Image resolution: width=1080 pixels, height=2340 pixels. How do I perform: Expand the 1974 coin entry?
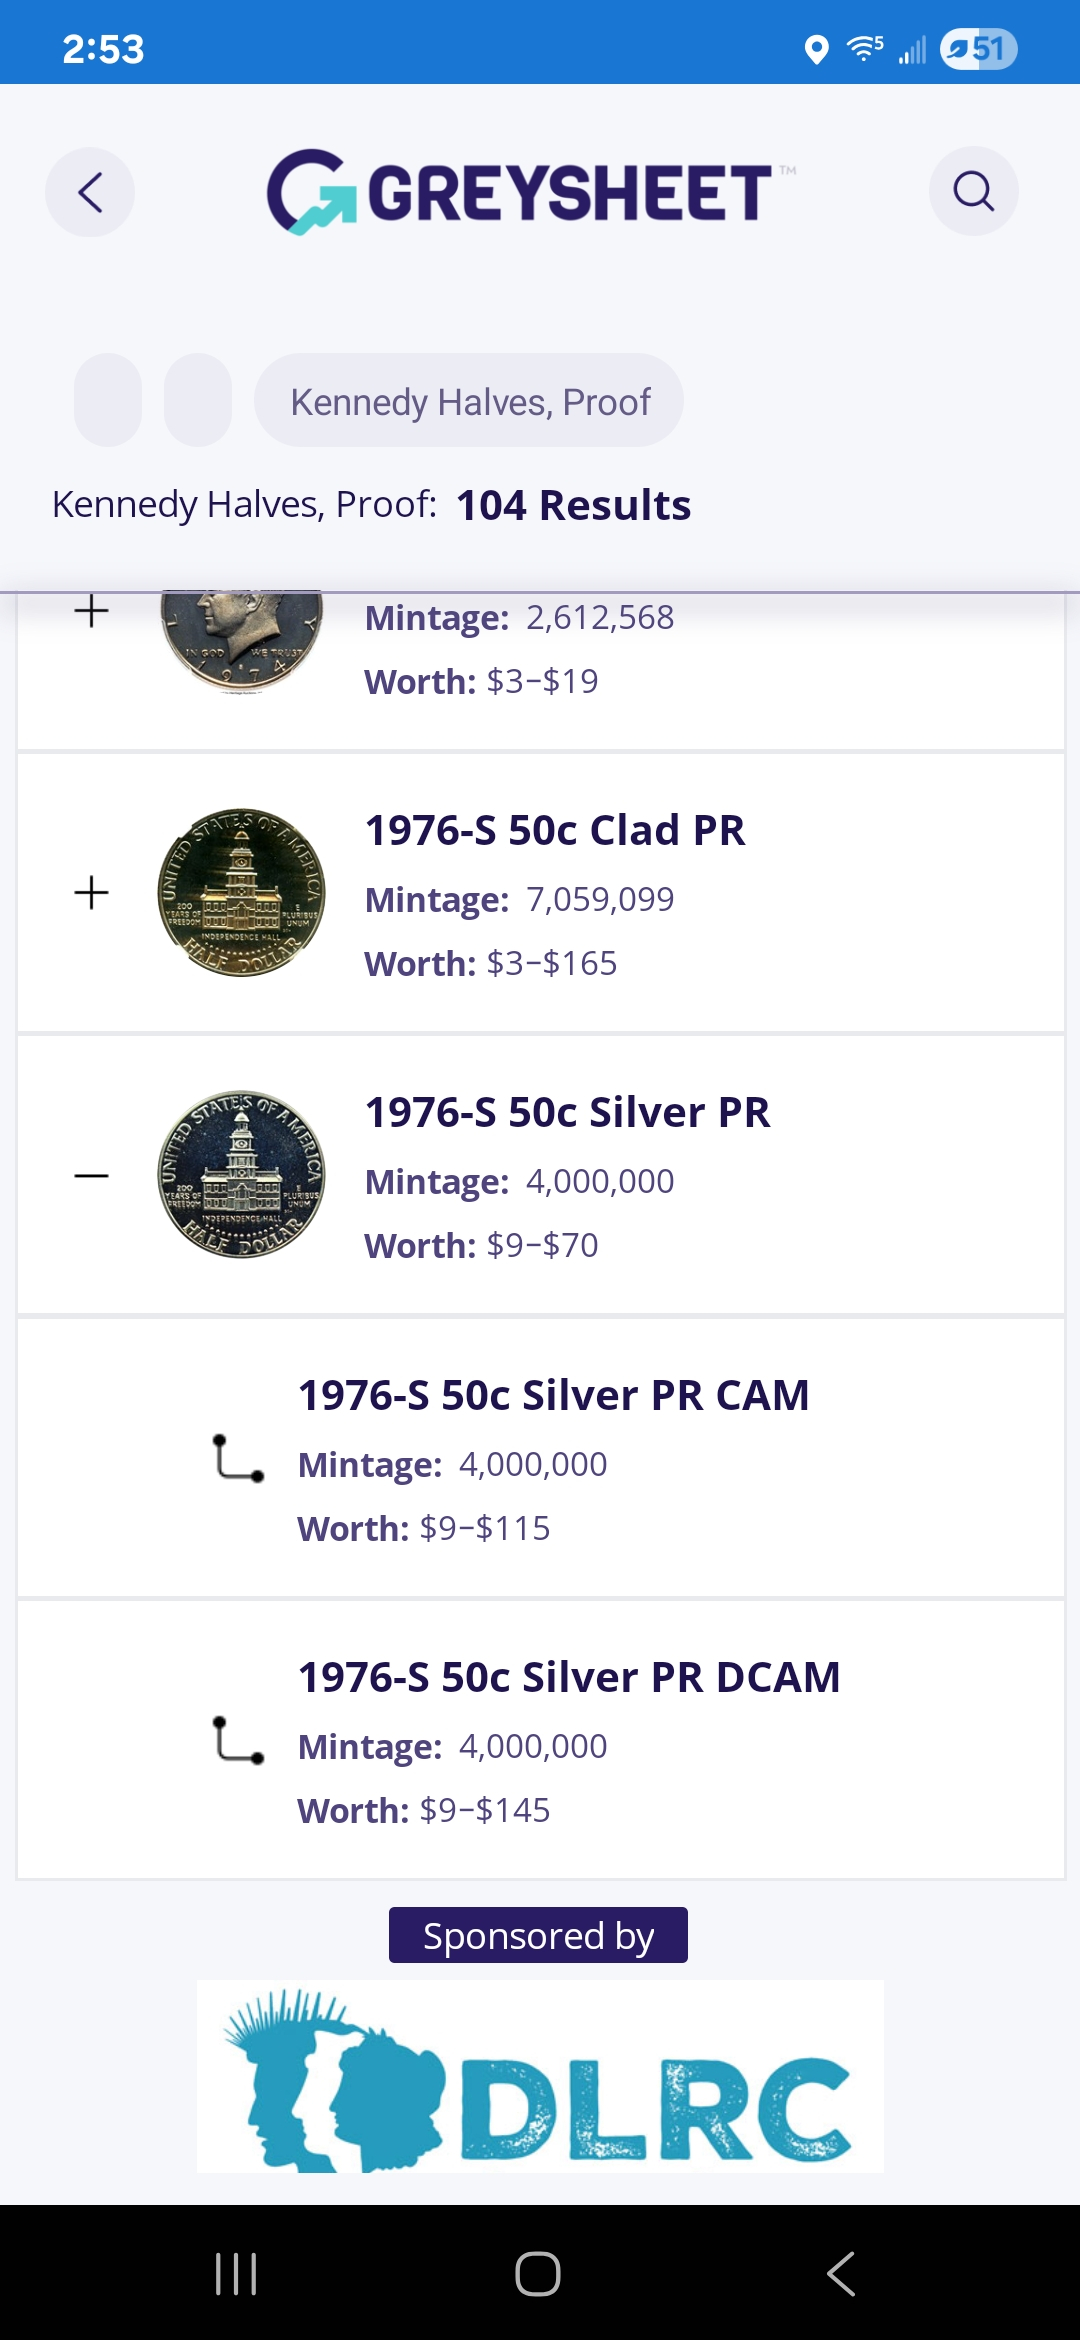[x=91, y=611]
